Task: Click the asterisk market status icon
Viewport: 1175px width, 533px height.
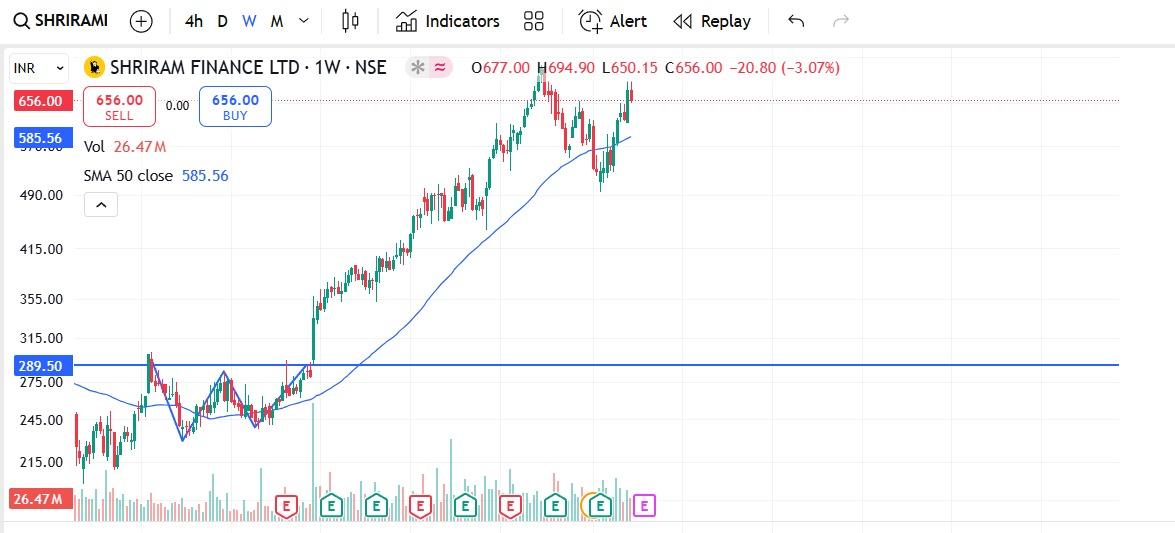Action: pos(417,67)
